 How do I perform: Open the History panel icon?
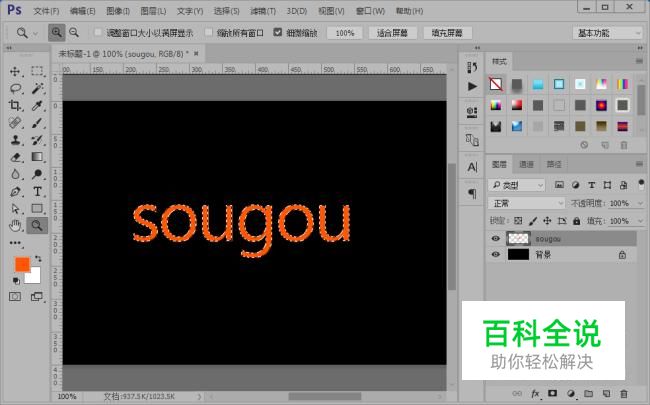point(472,67)
